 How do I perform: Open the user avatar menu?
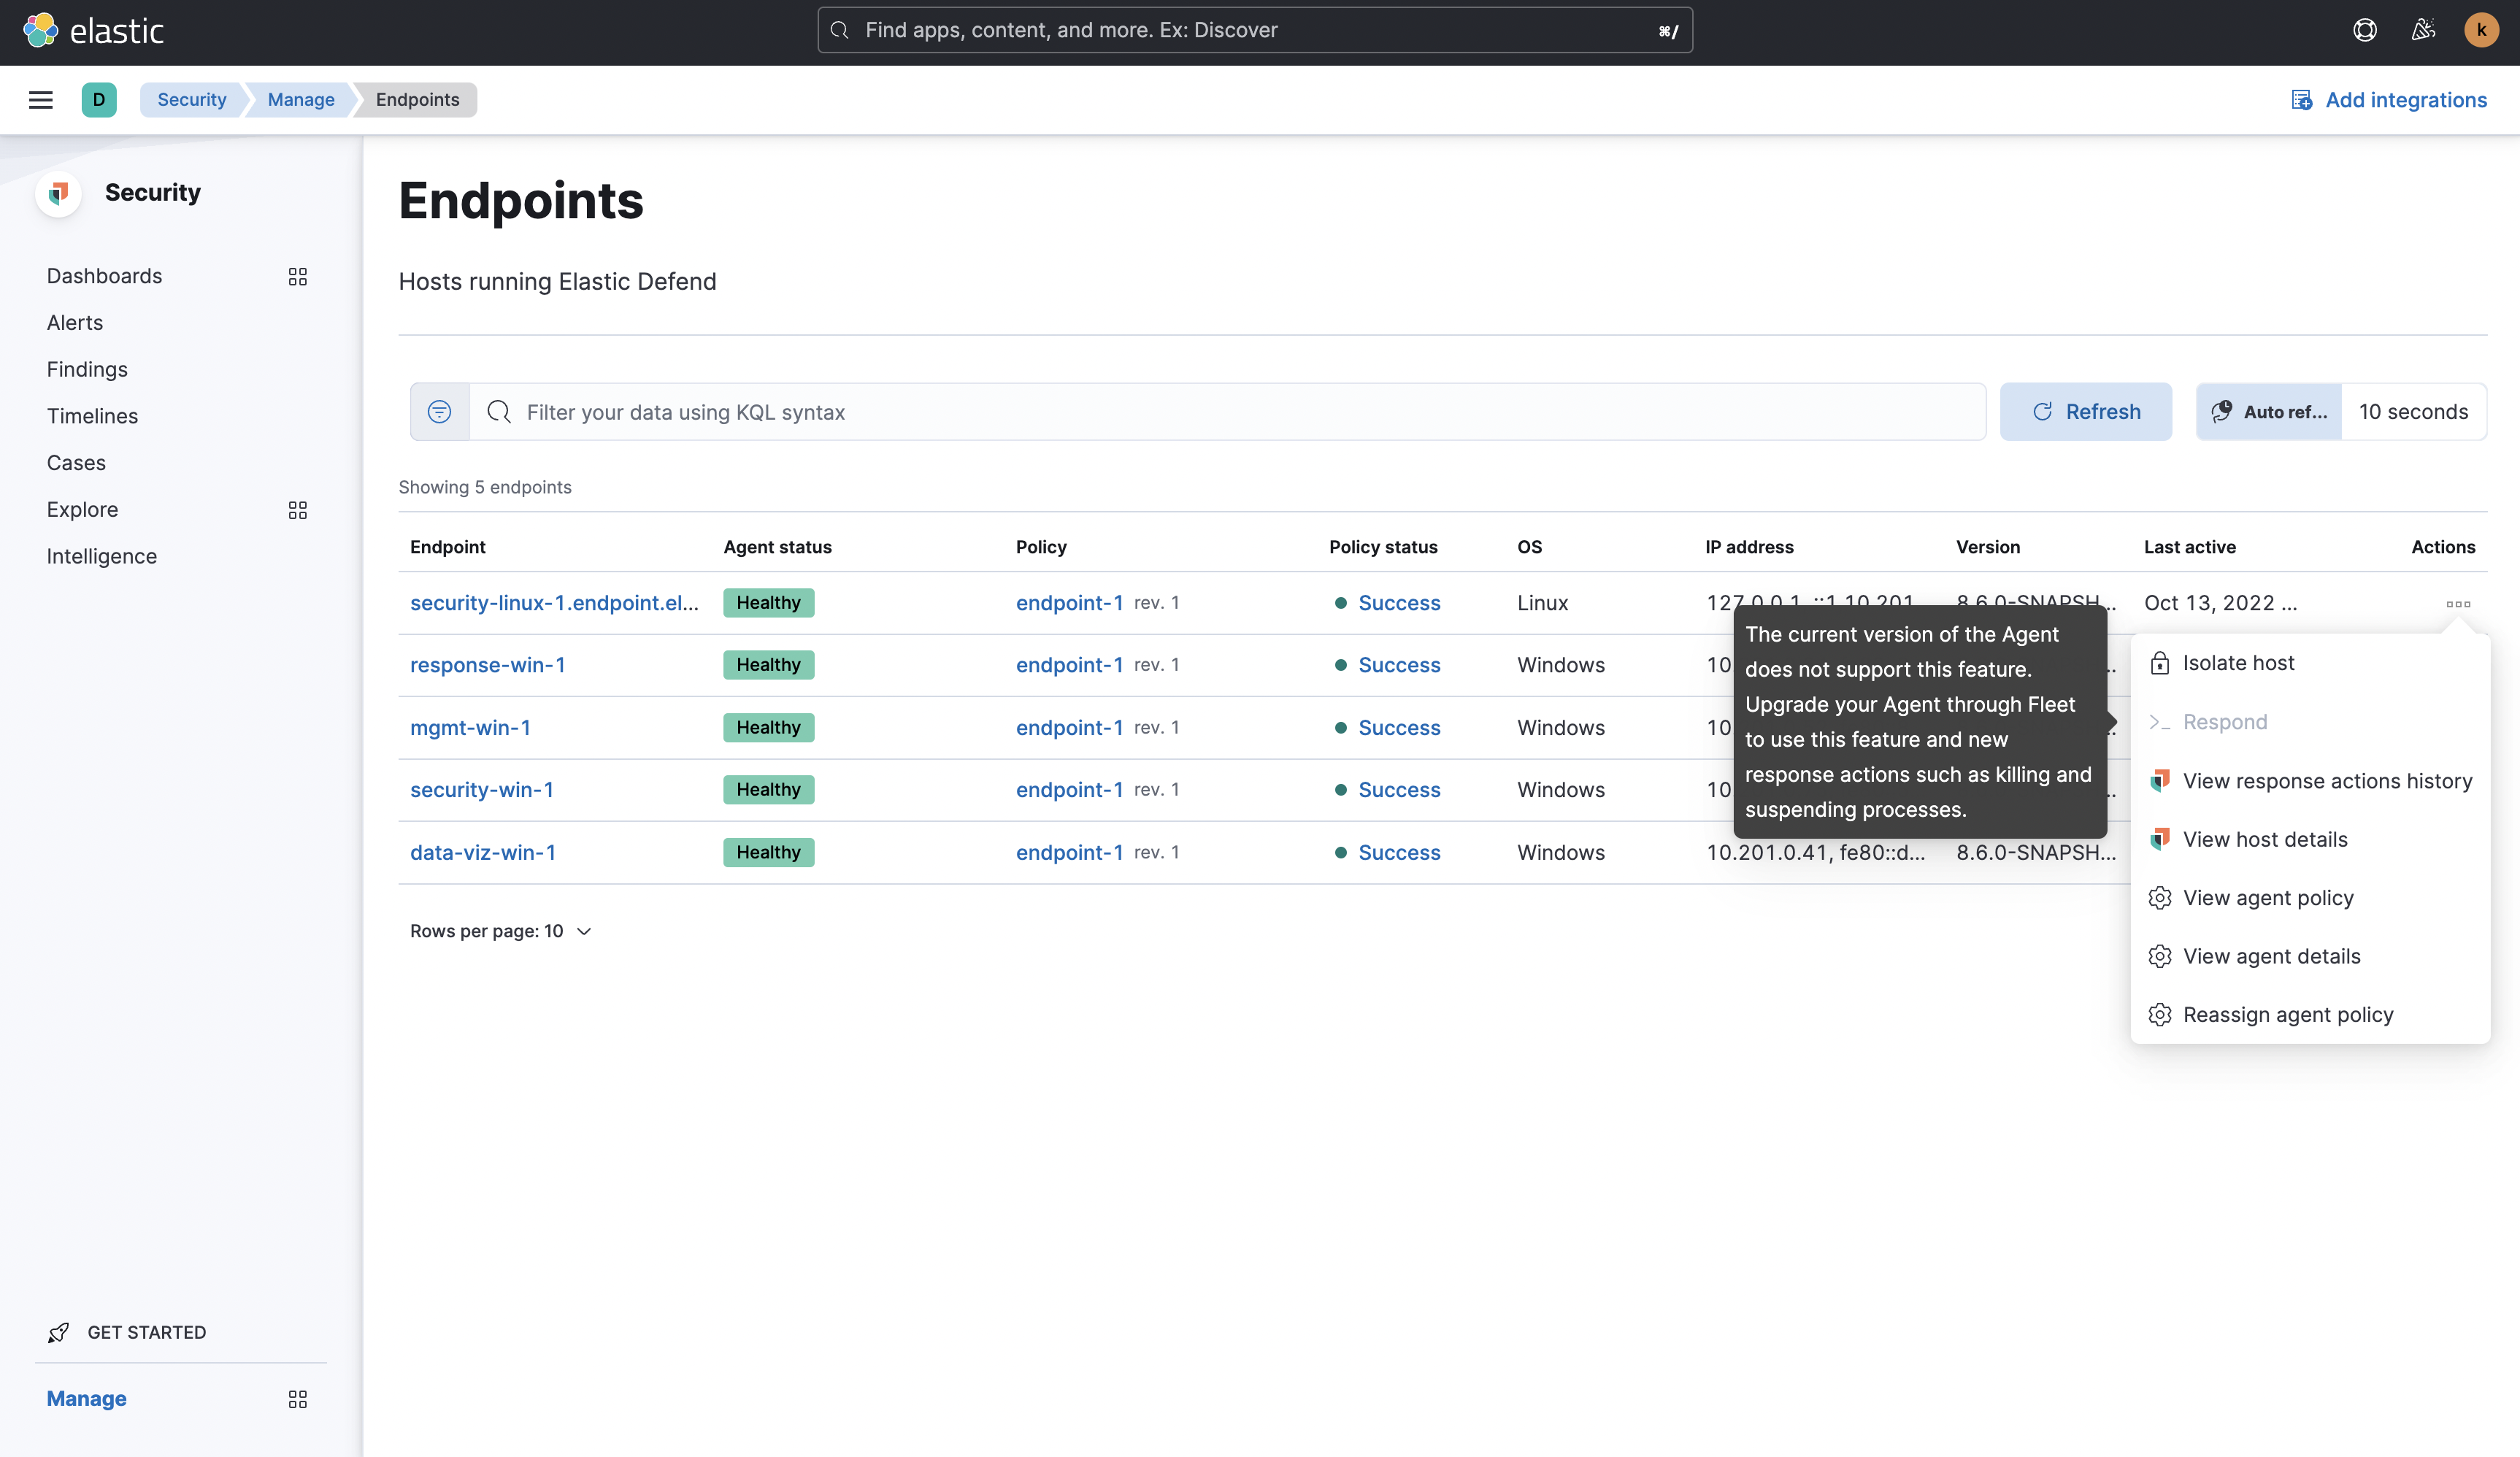[x=2481, y=30]
